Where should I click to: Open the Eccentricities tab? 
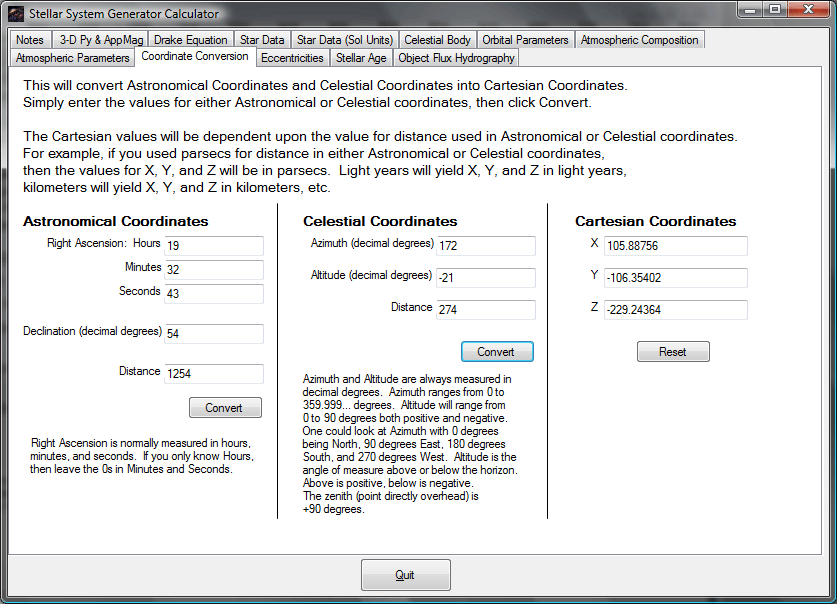pos(292,58)
